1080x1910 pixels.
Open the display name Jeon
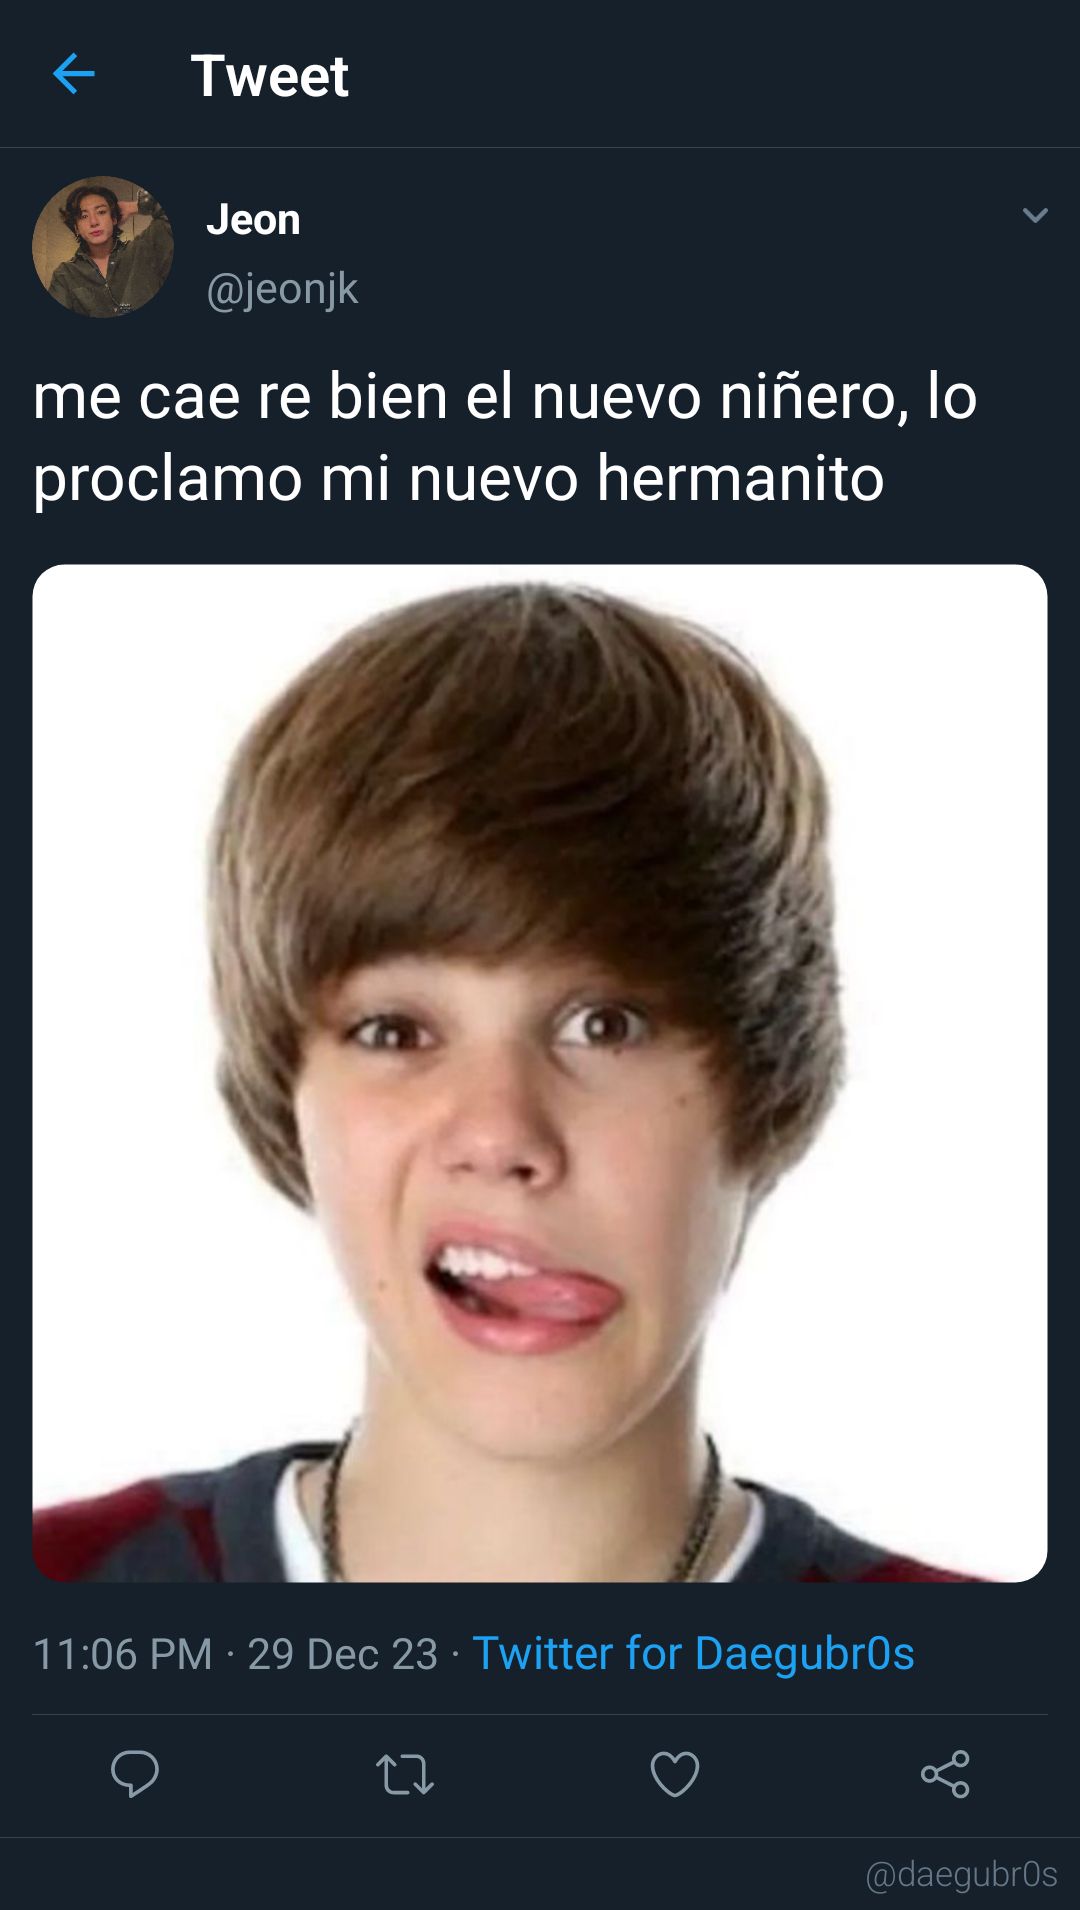253,219
